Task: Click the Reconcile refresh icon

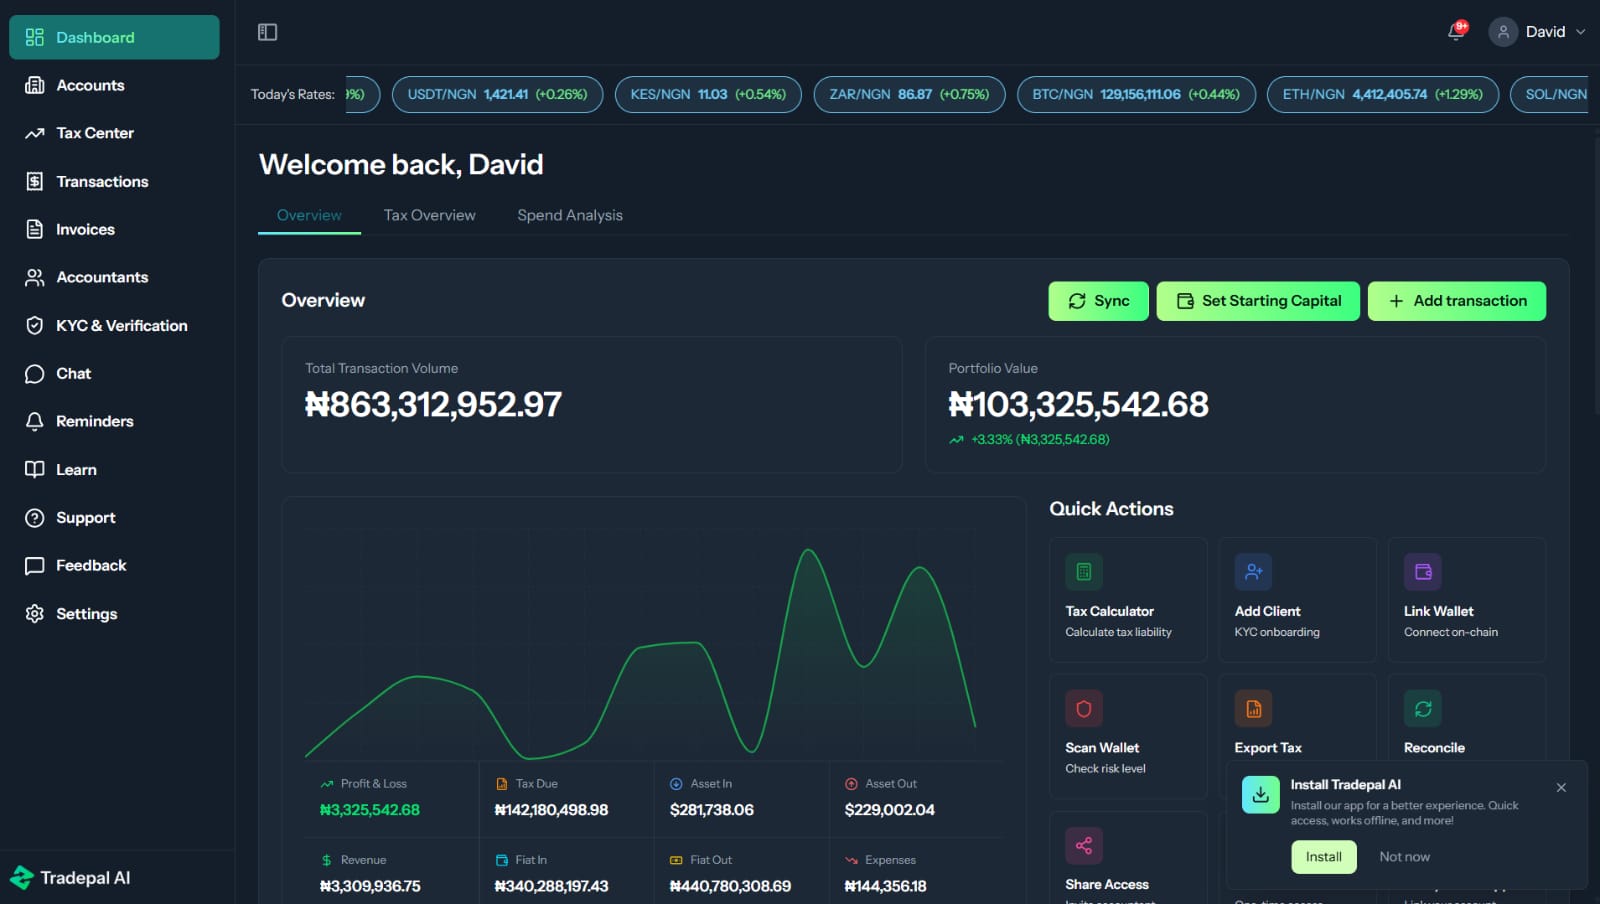Action: (x=1422, y=709)
